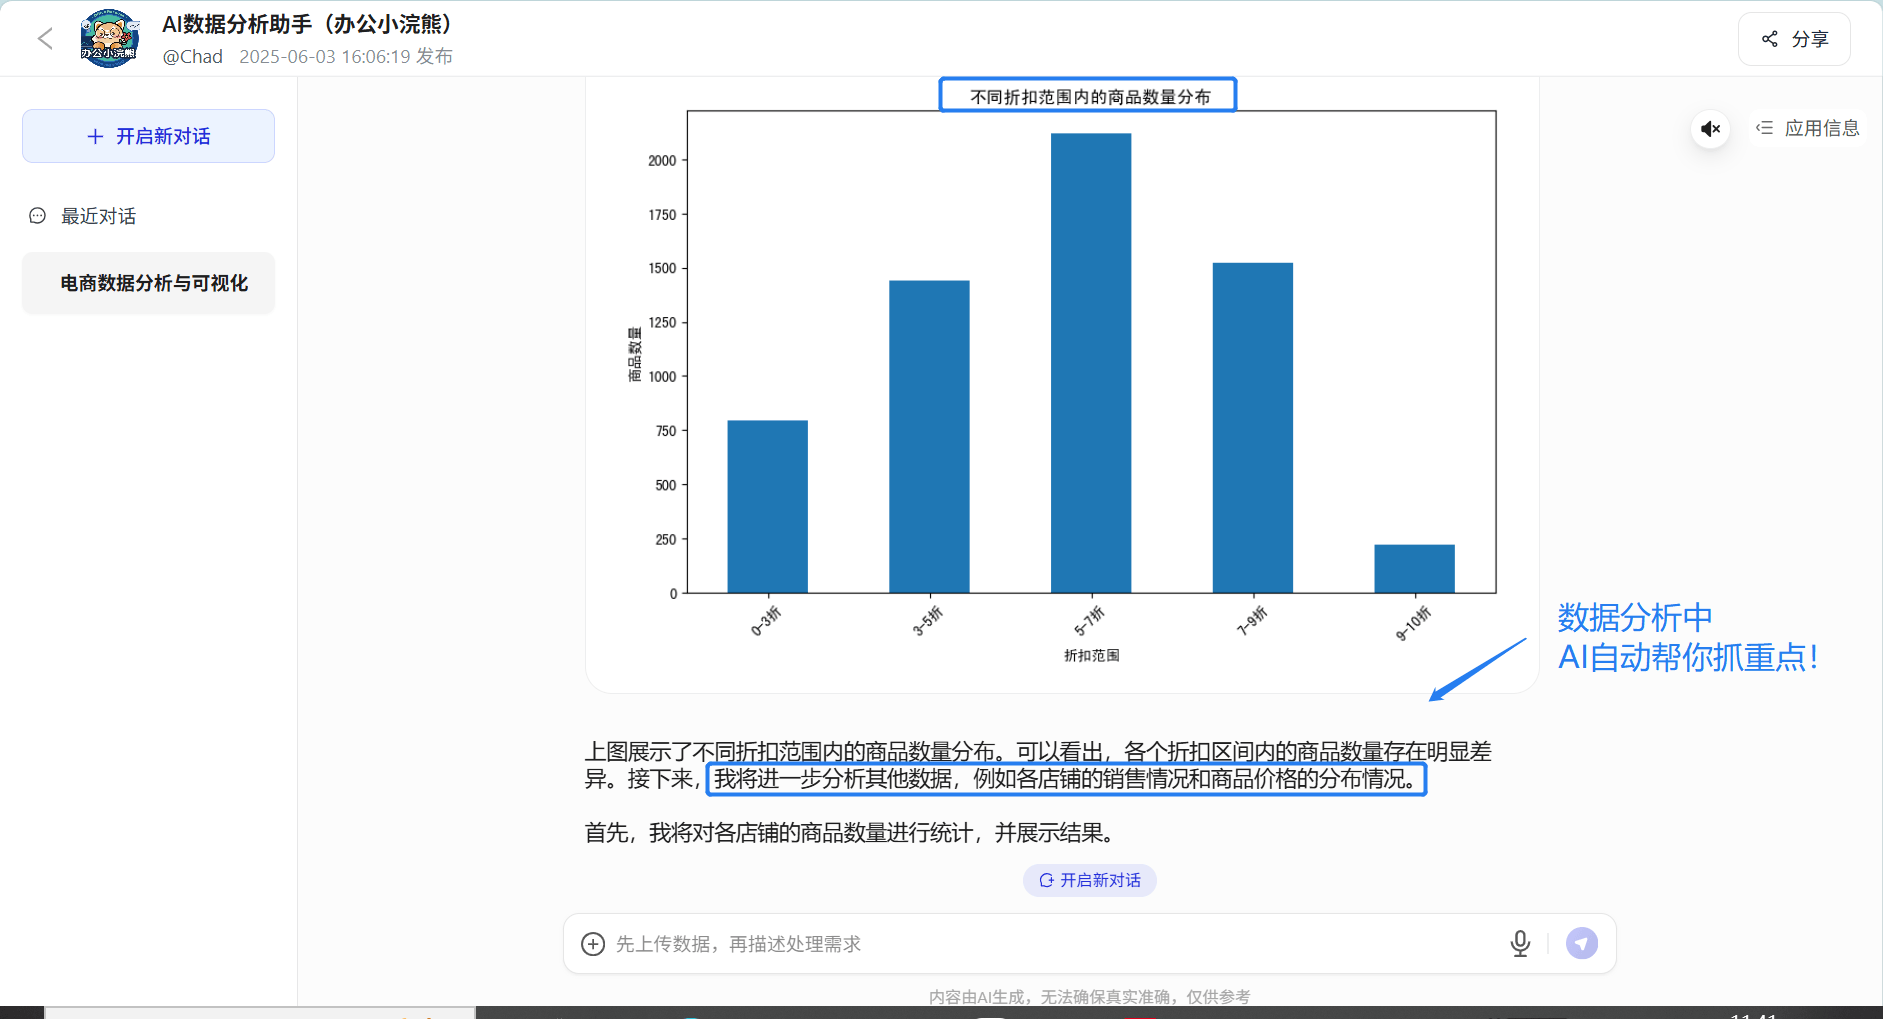The width and height of the screenshot is (1883, 1019).
Task: Click the chat bubble icon beside 最近对话
Action: tap(38, 216)
